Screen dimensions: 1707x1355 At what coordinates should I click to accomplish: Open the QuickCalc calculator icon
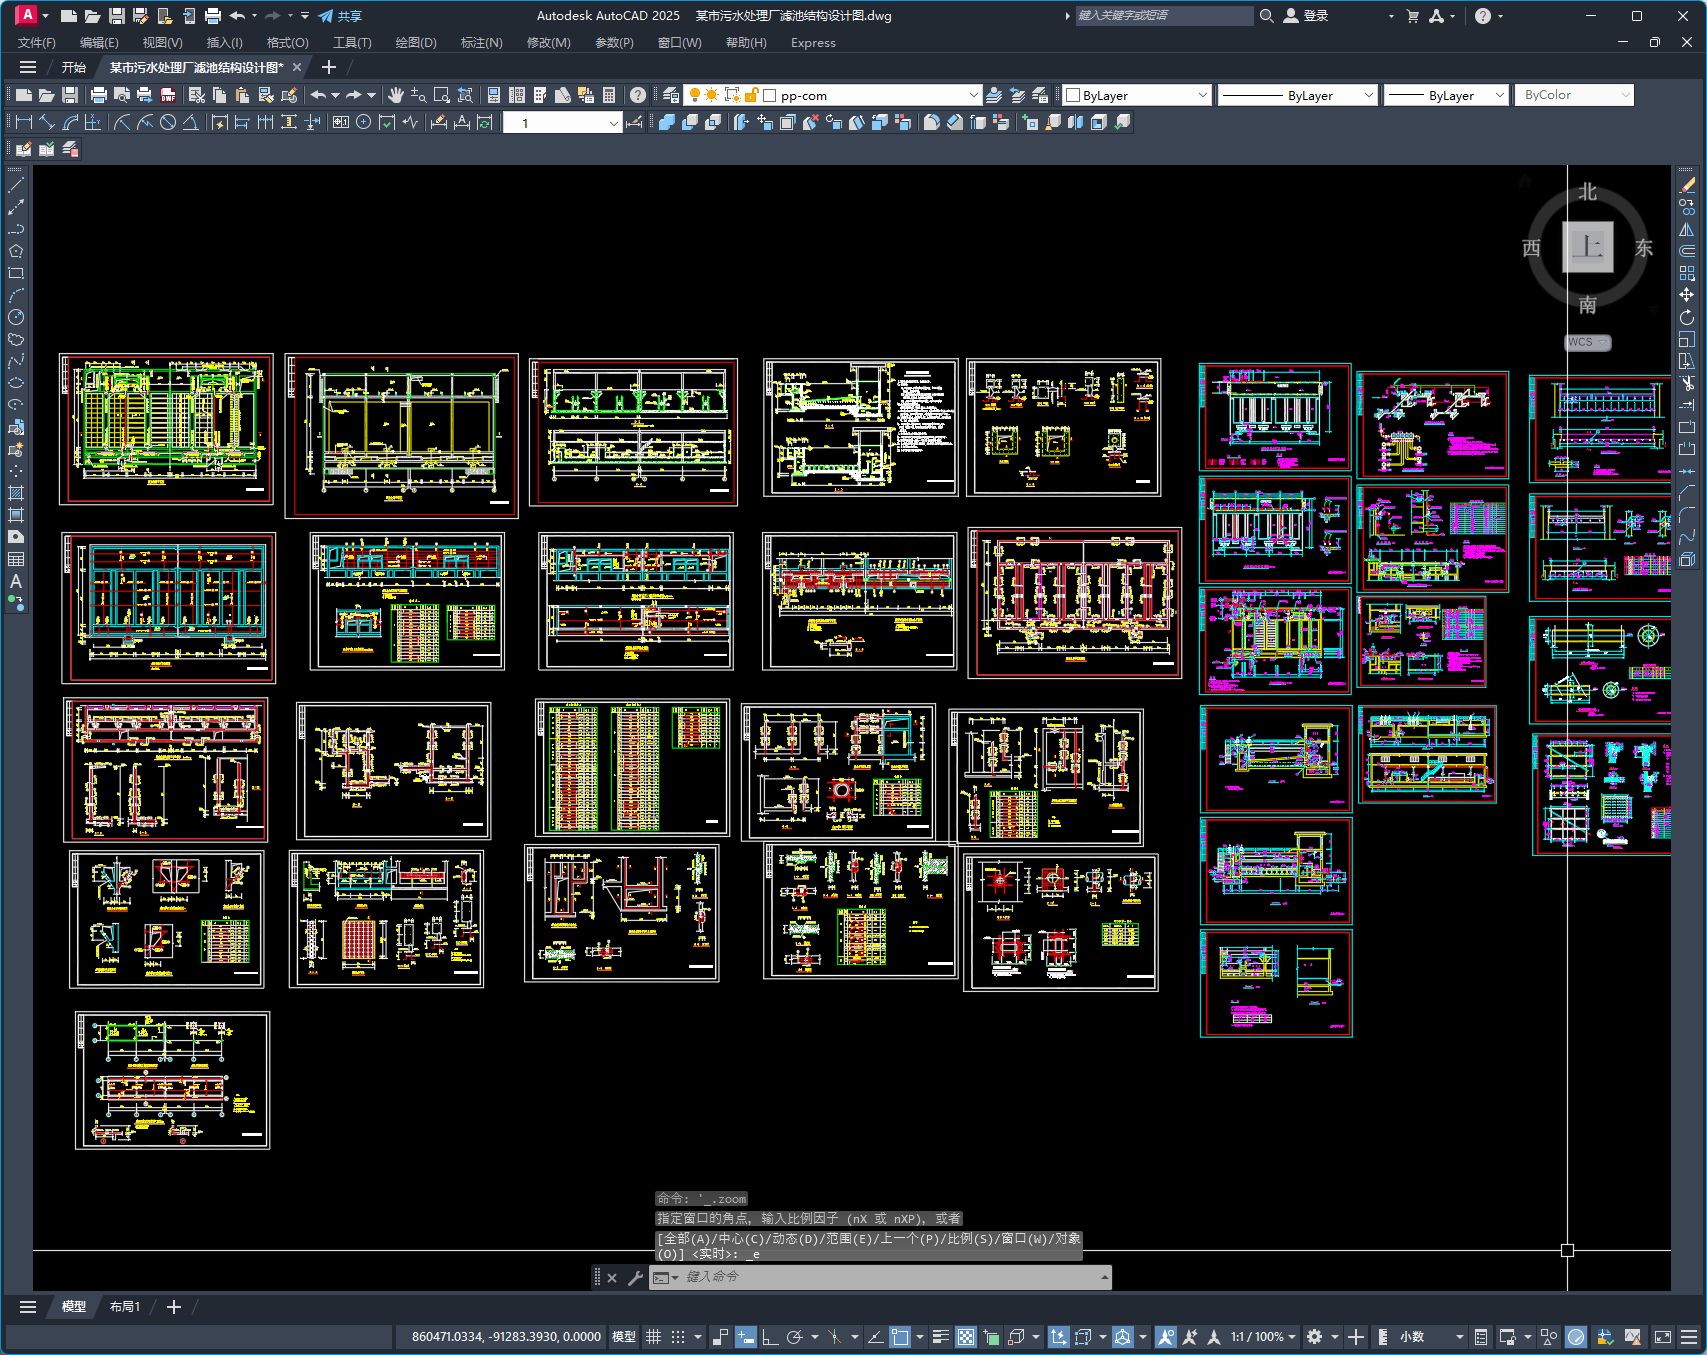pyautogui.click(x=609, y=95)
